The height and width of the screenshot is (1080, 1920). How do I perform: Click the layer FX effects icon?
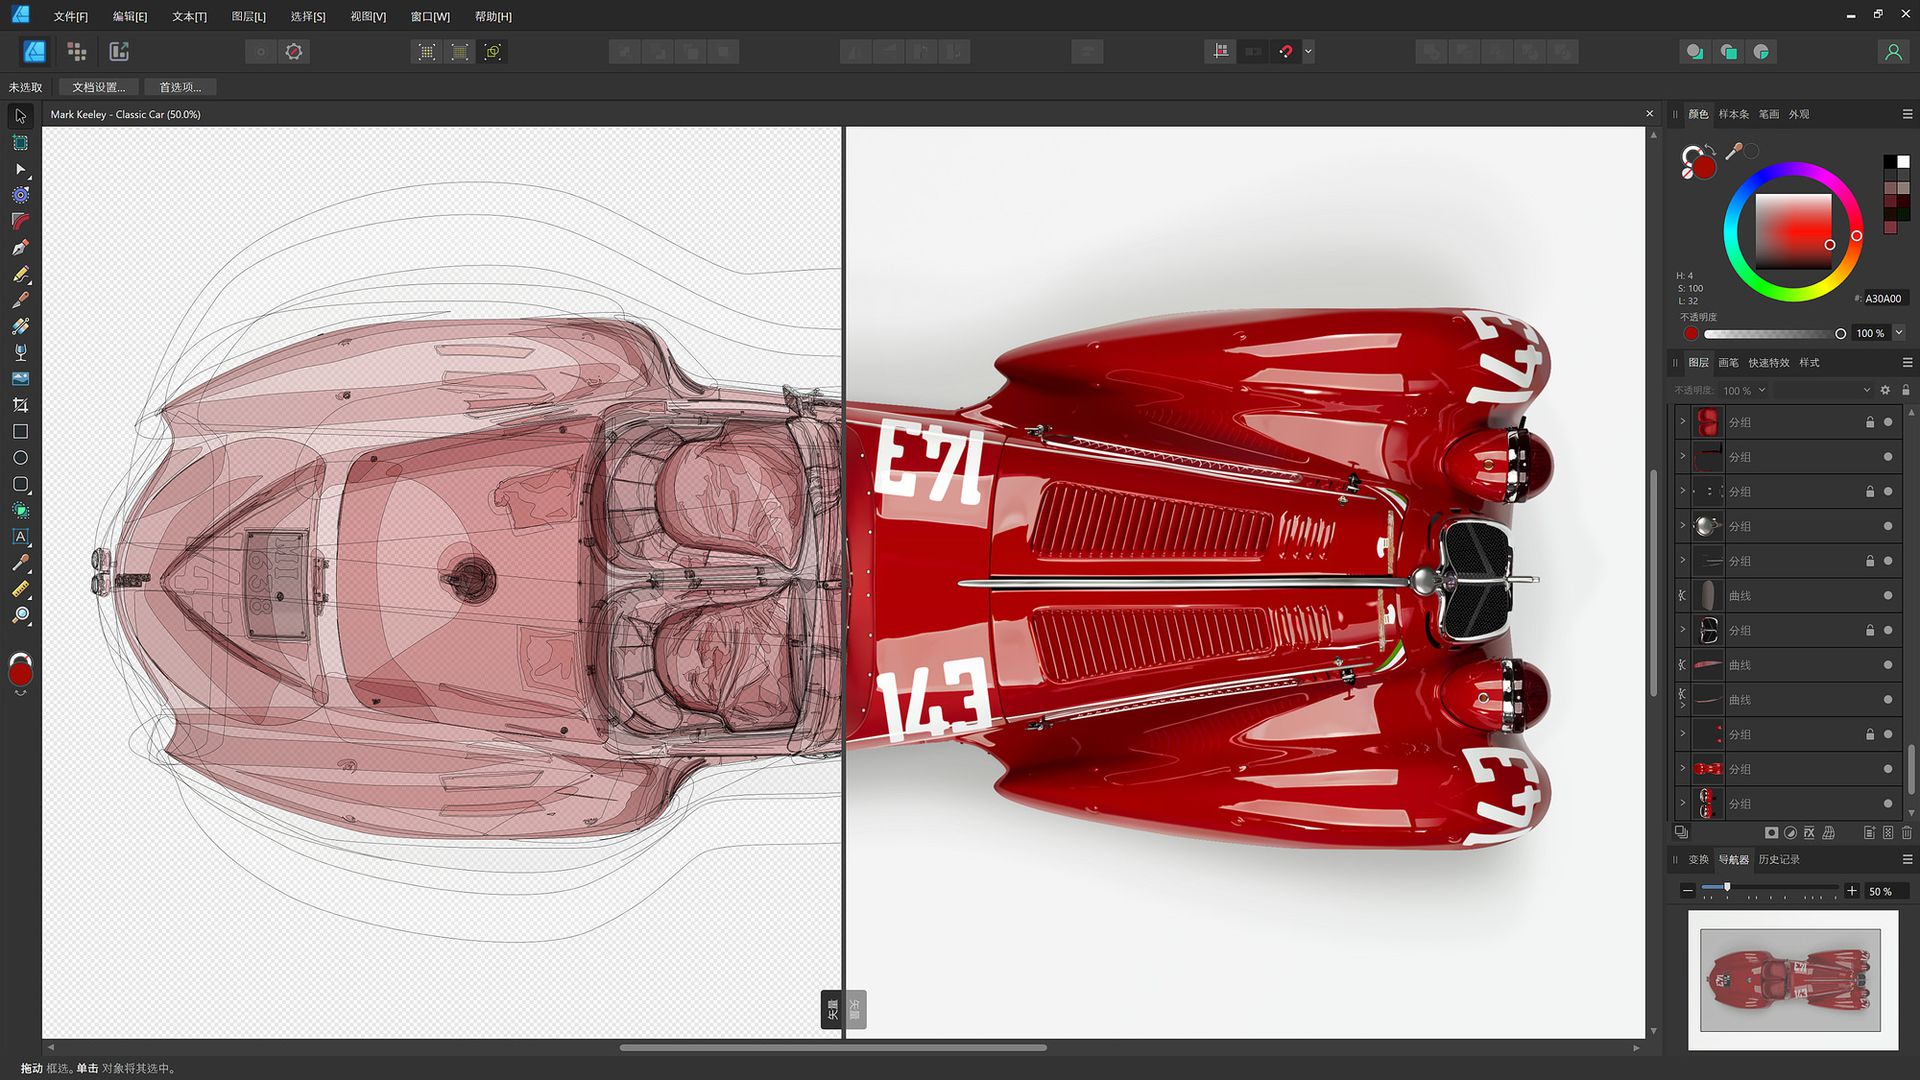click(x=1809, y=833)
